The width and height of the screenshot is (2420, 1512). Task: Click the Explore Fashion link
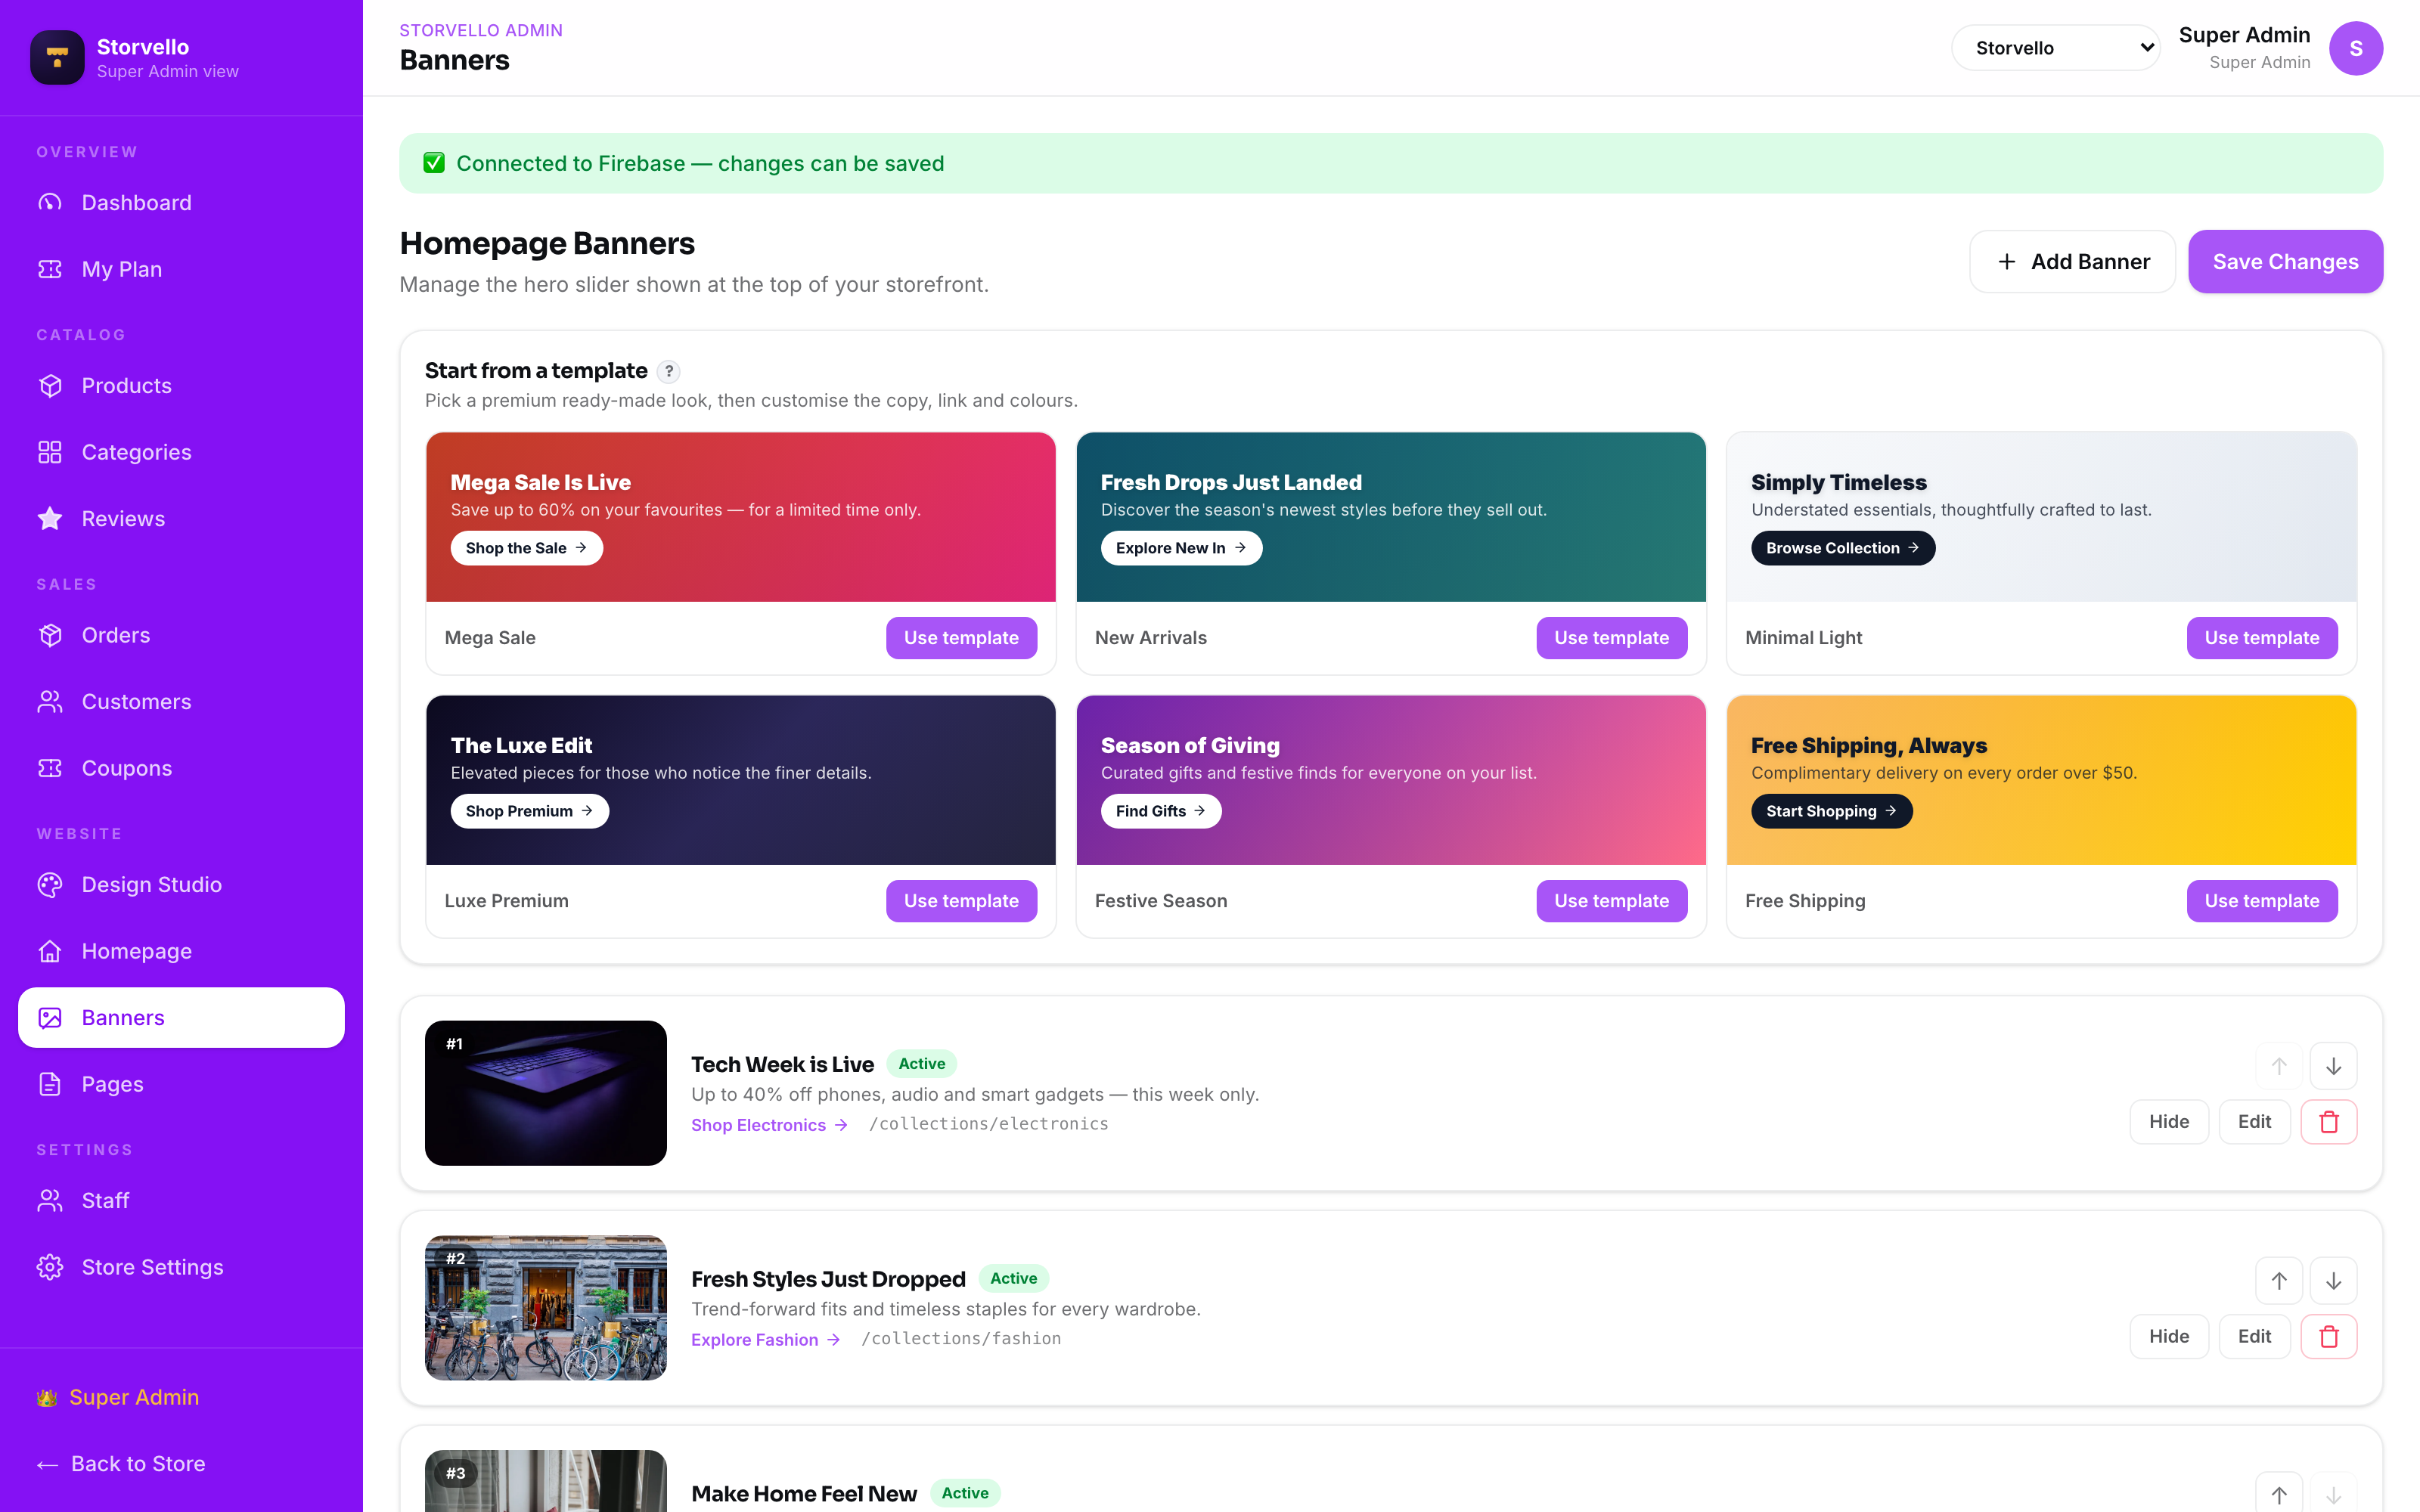coord(765,1340)
